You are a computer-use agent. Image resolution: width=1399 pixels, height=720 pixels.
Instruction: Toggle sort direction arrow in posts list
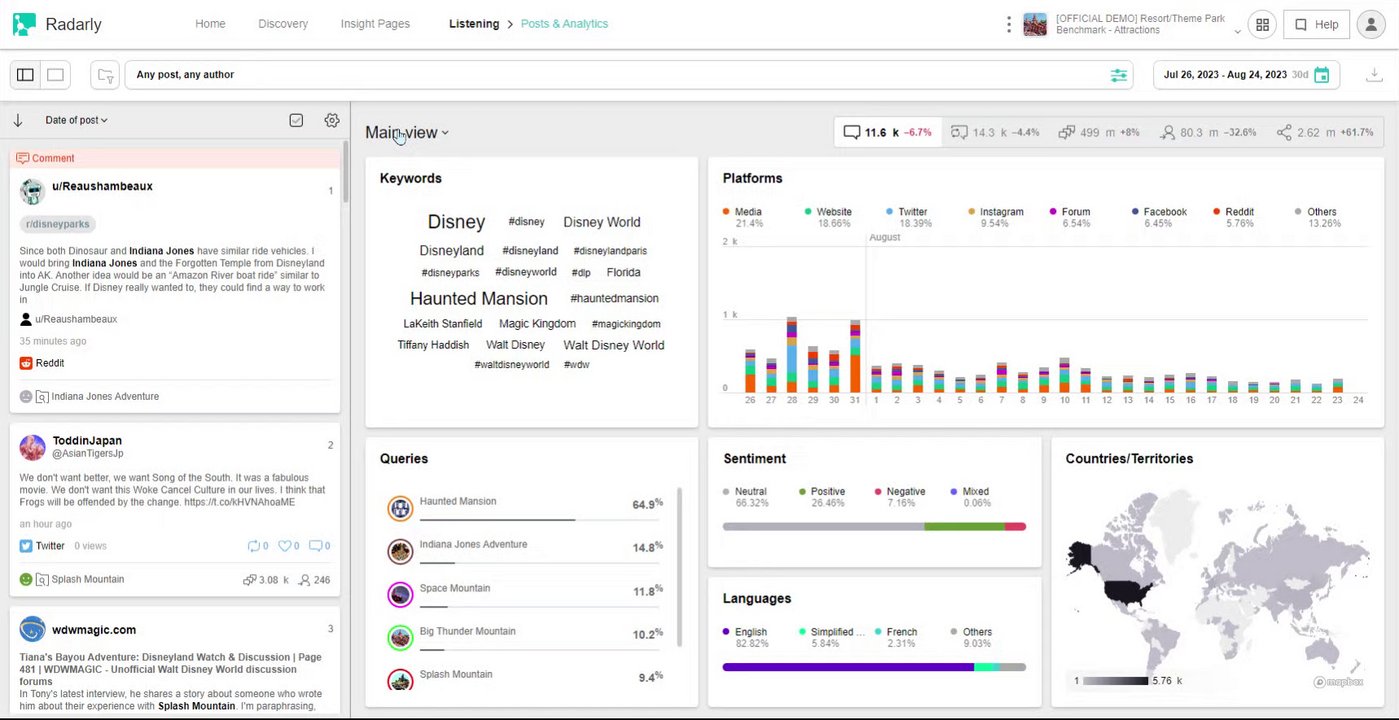(17, 120)
